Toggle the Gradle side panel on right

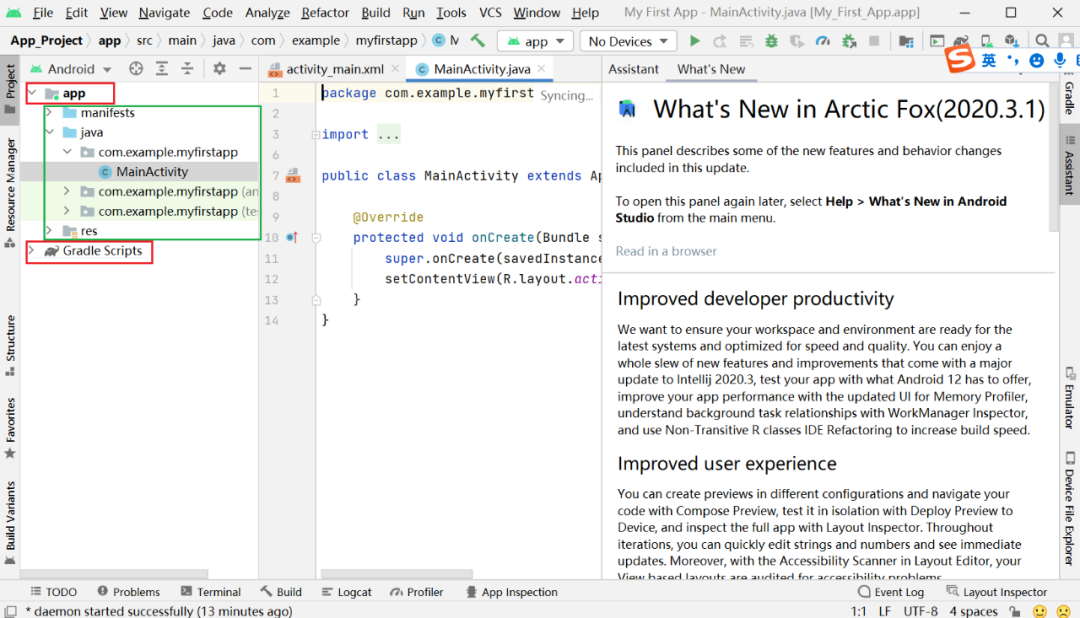coord(1069,97)
